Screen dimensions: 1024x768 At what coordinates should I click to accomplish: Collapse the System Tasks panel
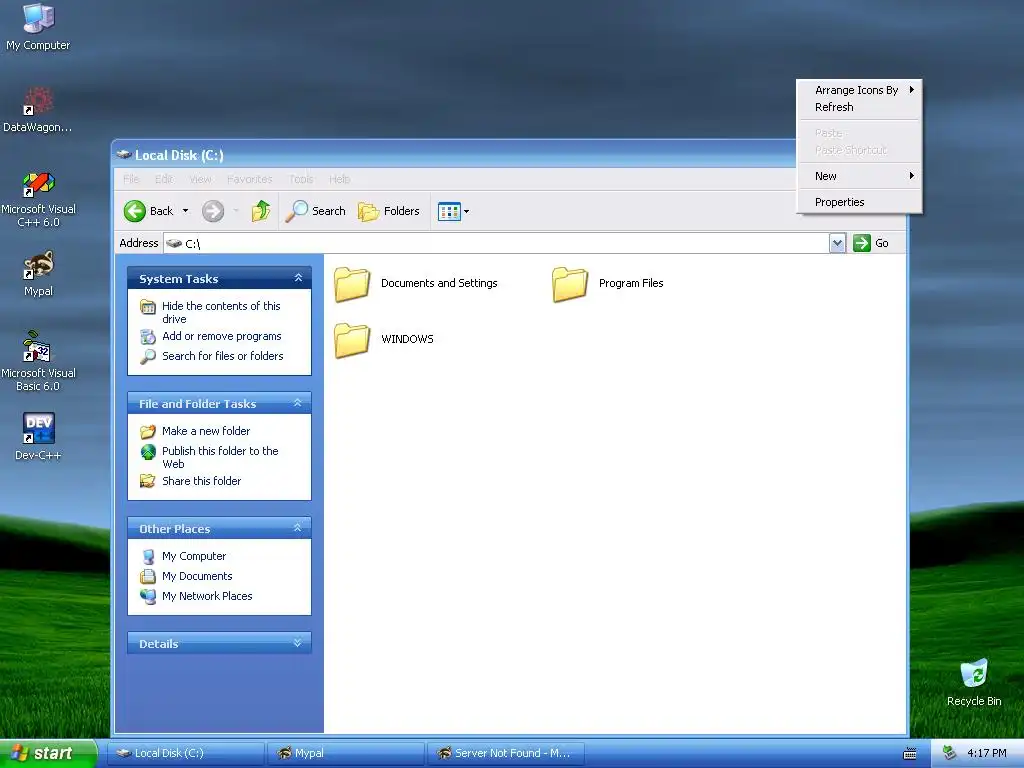(298, 278)
